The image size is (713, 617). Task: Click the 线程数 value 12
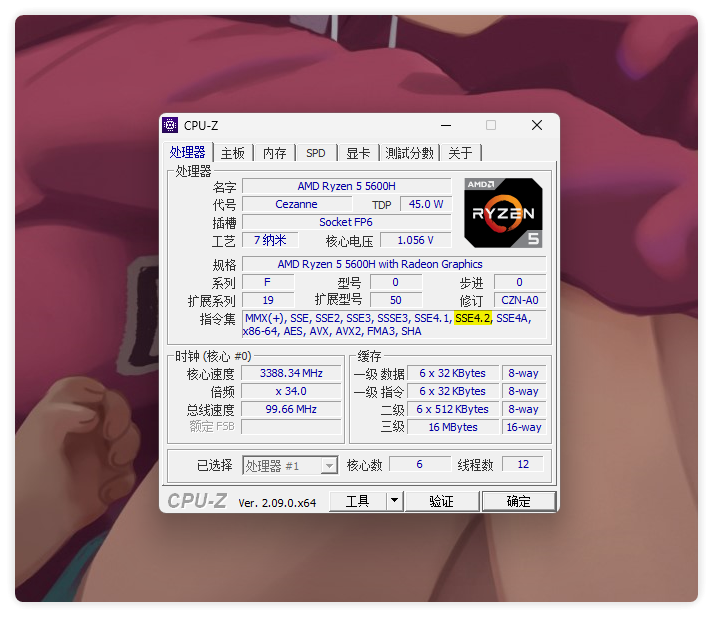point(523,464)
